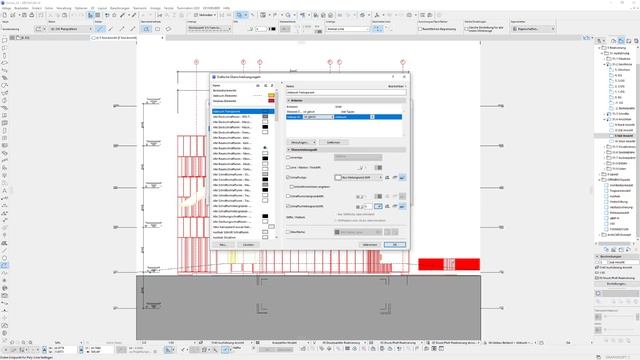Viewport: 640px width, 360px height.
Task: Click the Schraffurhintergrundstift pen color swatch
Action: click(378, 207)
